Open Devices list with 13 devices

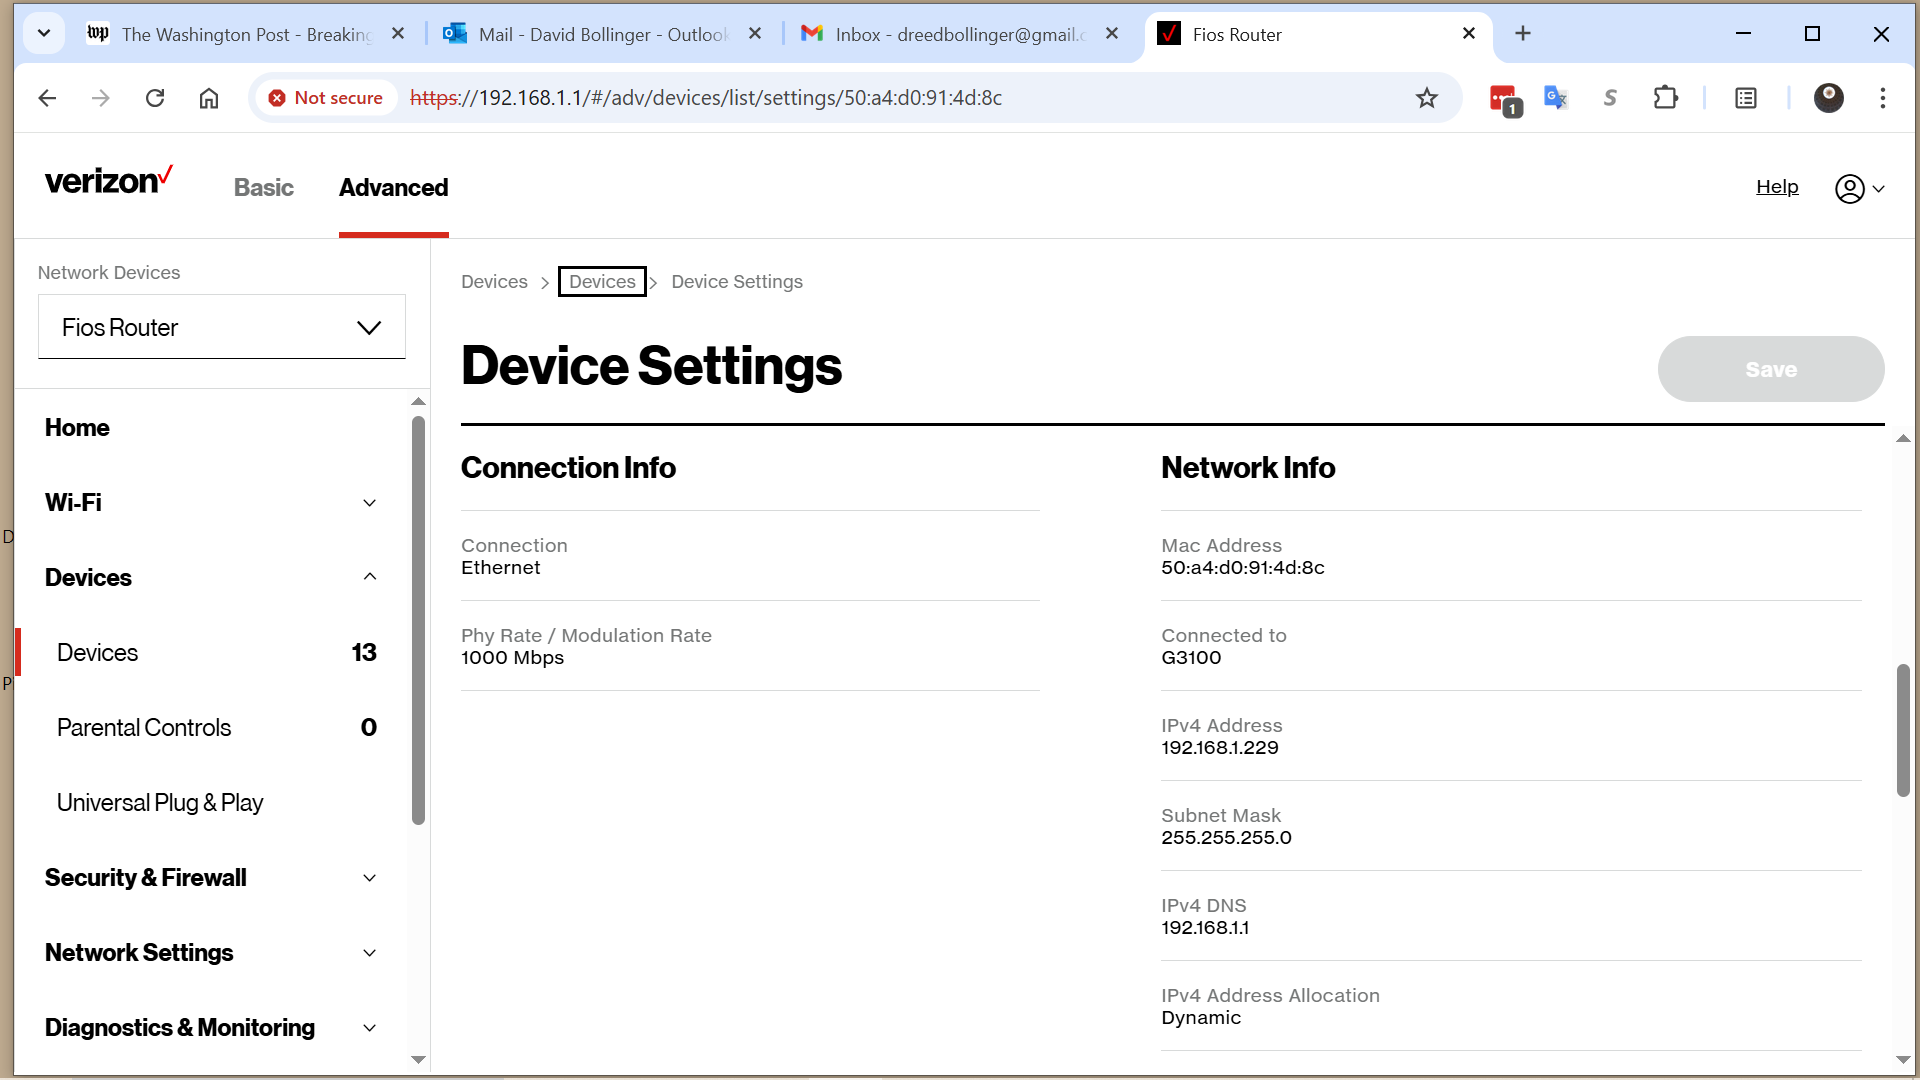[216, 652]
